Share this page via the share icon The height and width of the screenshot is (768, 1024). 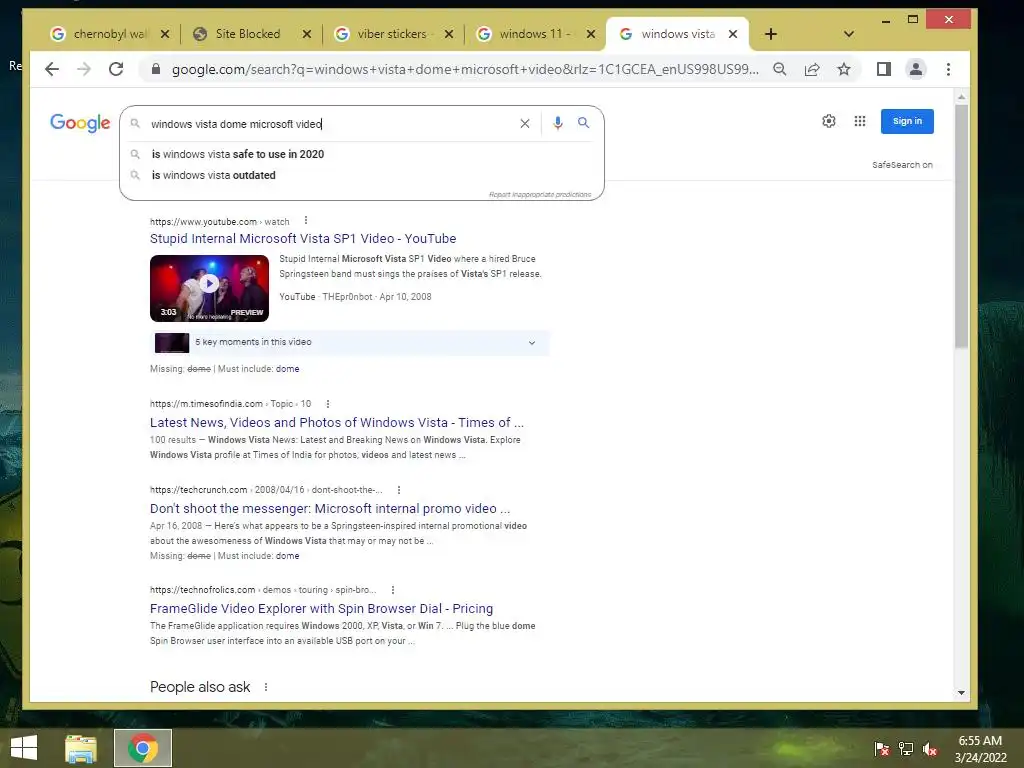pos(812,69)
